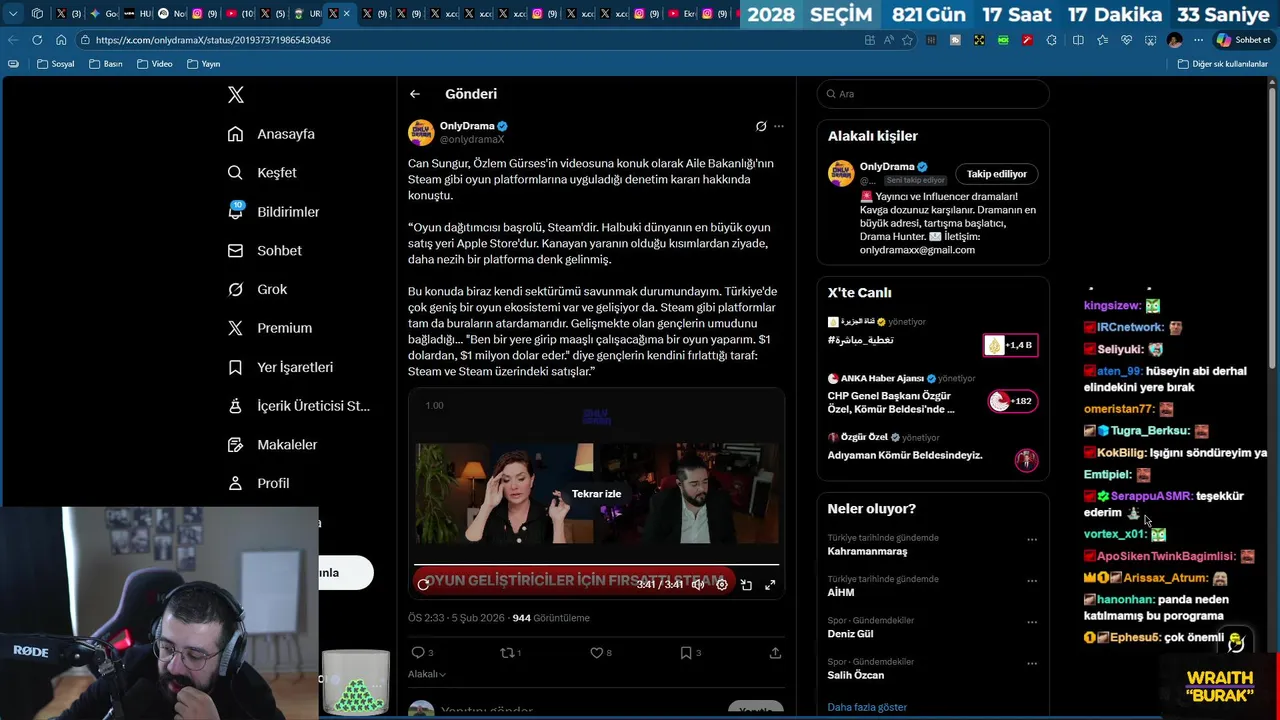Open browser extensions puzzle icon
Image resolution: width=1280 pixels, height=720 pixels.
click(x=1051, y=40)
